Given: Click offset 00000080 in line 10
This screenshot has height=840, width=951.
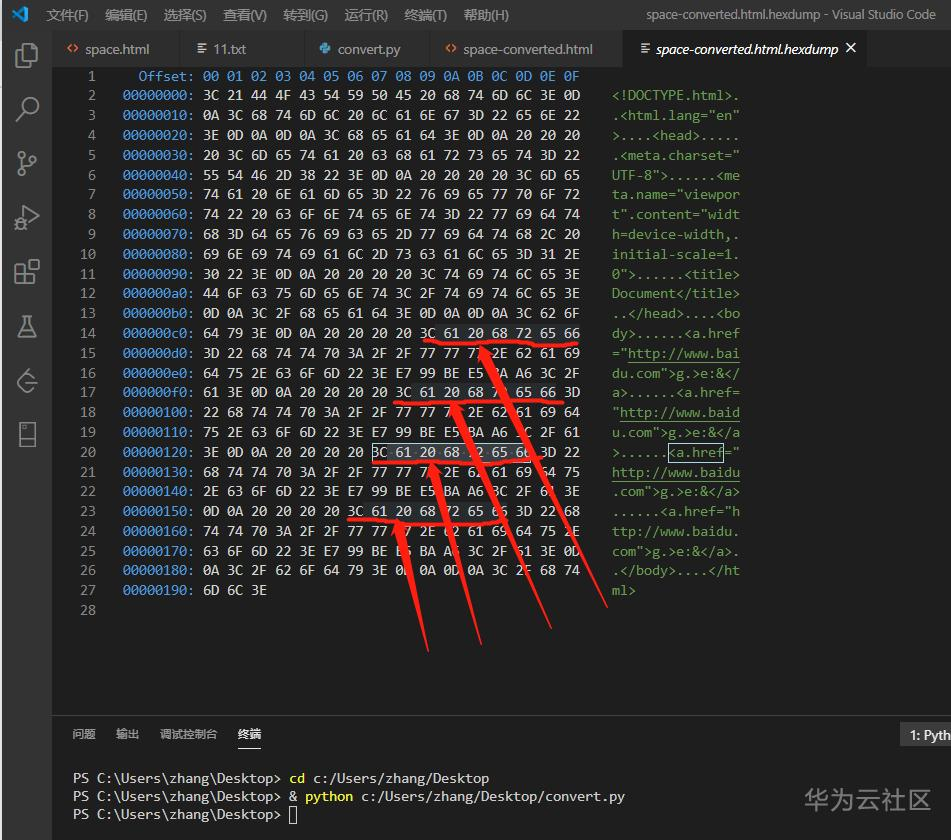Looking at the screenshot, I should 158,254.
